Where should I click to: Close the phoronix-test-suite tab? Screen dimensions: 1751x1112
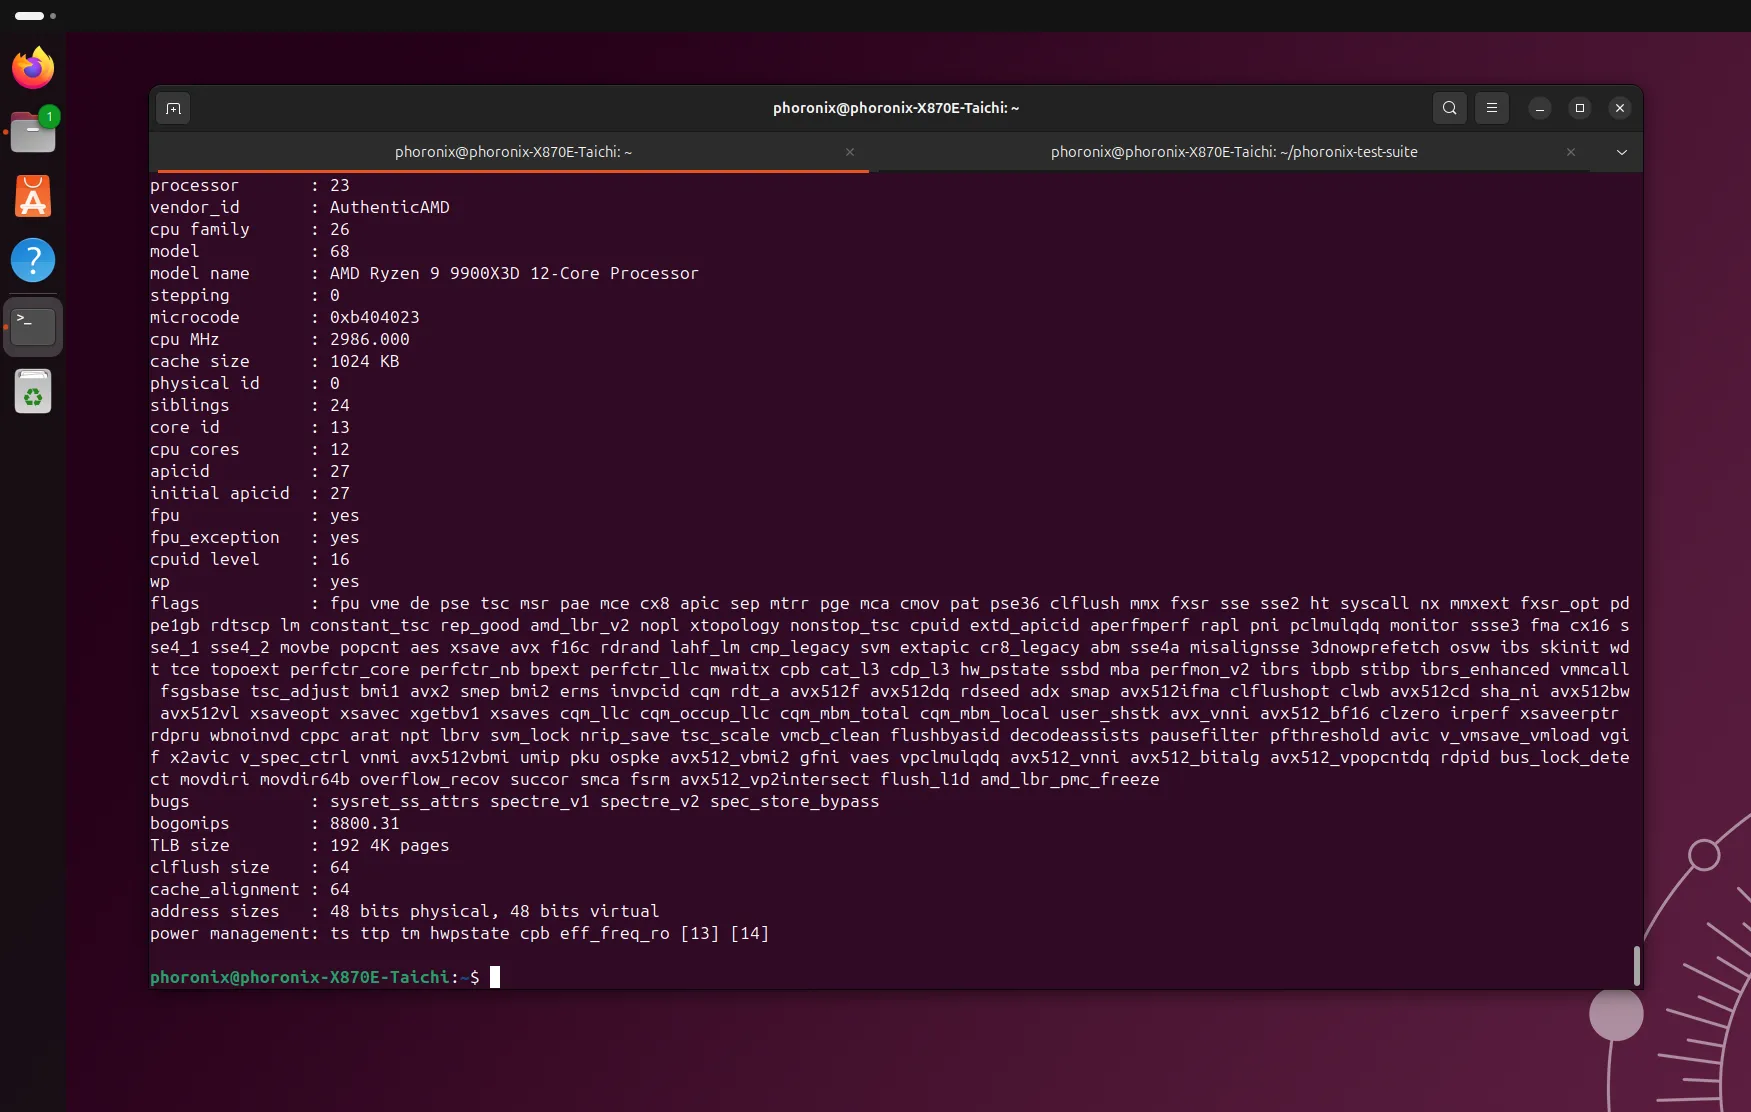click(x=1571, y=152)
